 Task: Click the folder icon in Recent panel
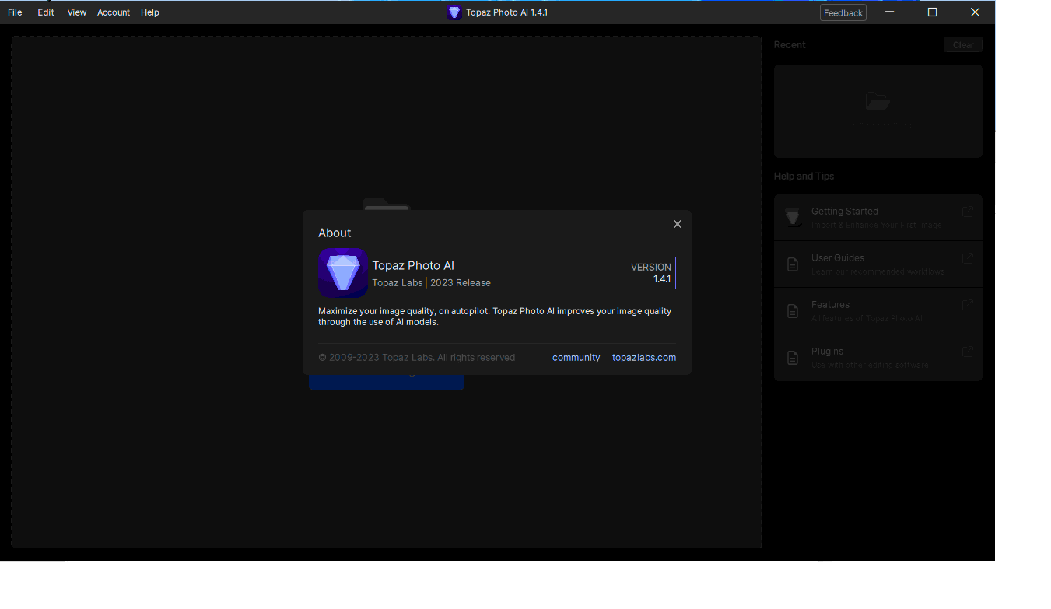(877, 101)
